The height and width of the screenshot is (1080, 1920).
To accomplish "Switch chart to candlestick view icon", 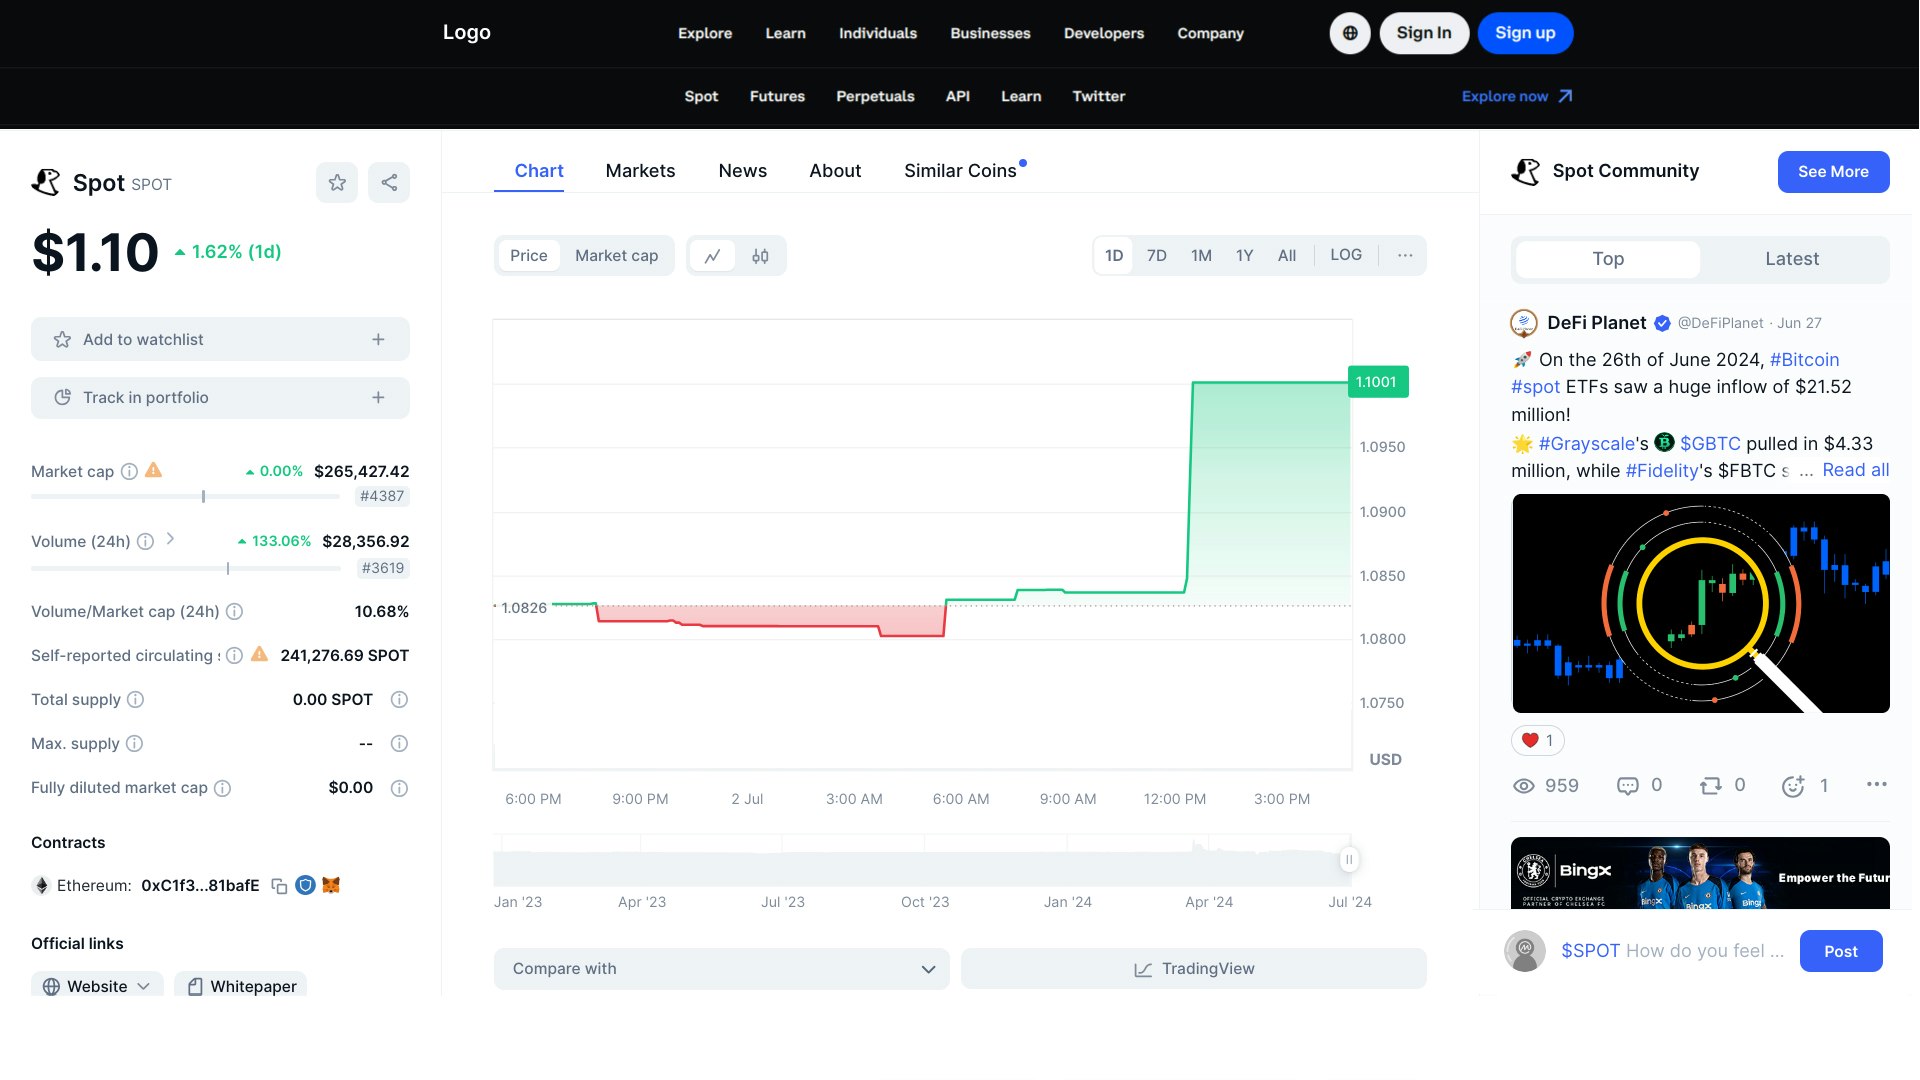I will tap(760, 255).
